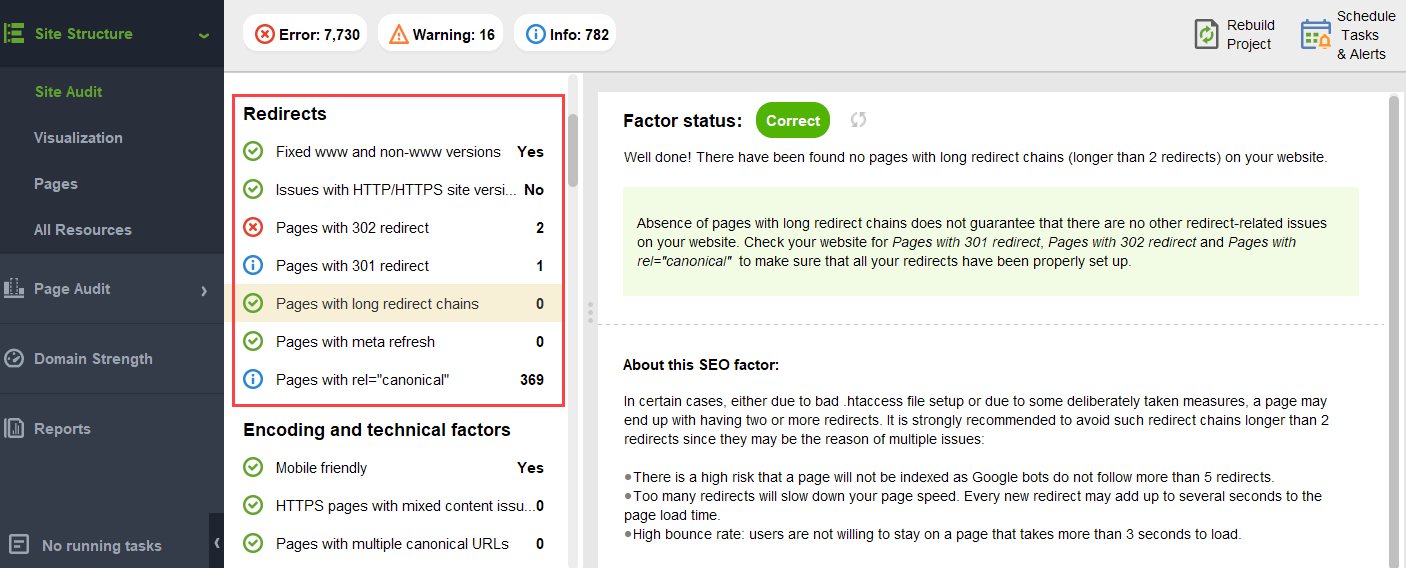The width and height of the screenshot is (1406, 568).
Task: Click the refresh icon beside Correct status
Action: [x=858, y=120]
